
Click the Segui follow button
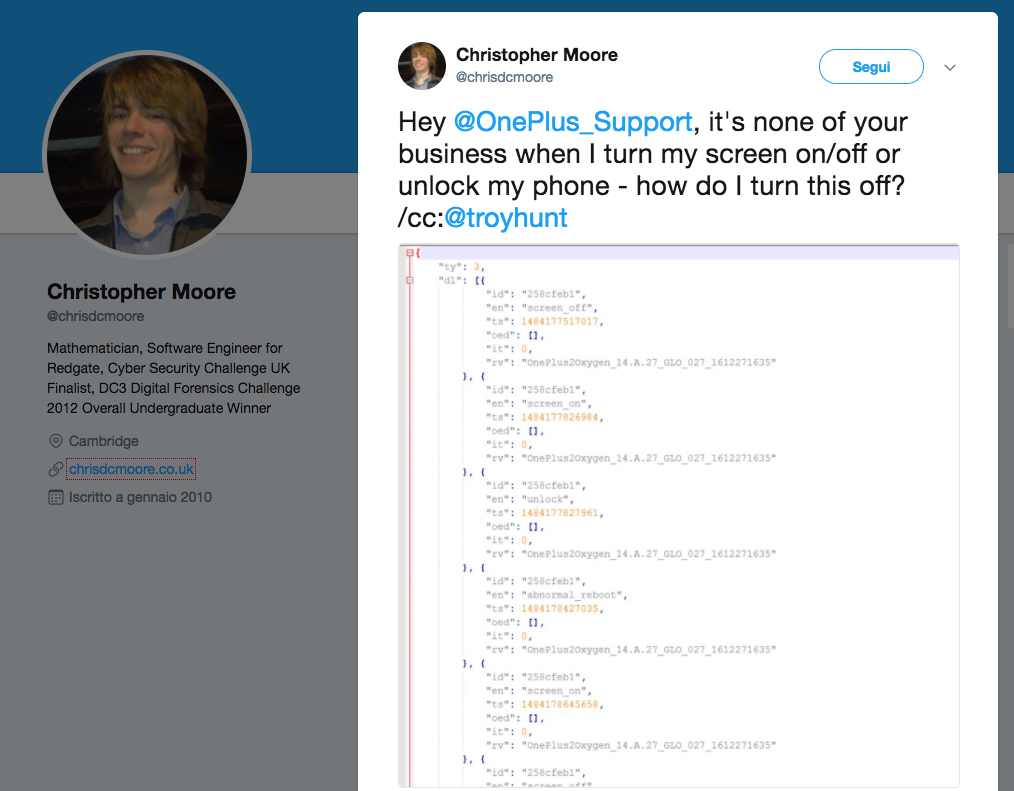(x=871, y=67)
